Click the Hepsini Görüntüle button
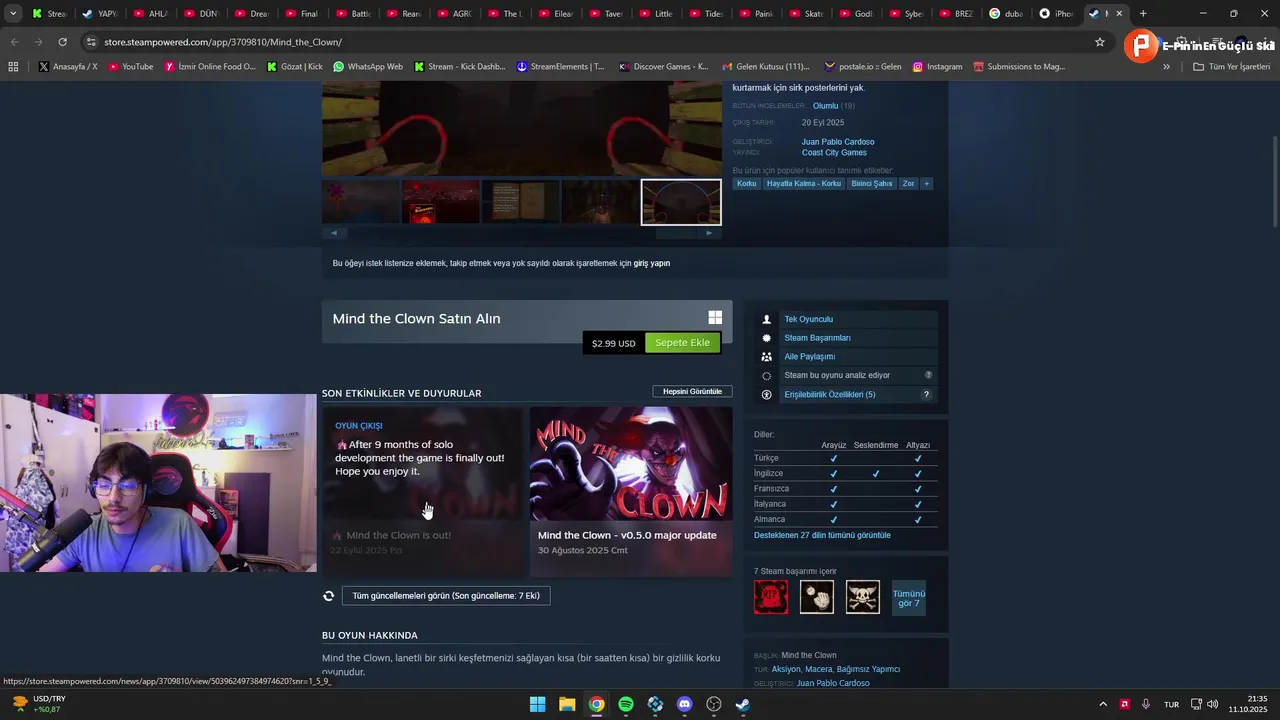Image resolution: width=1280 pixels, height=720 pixels. point(692,391)
